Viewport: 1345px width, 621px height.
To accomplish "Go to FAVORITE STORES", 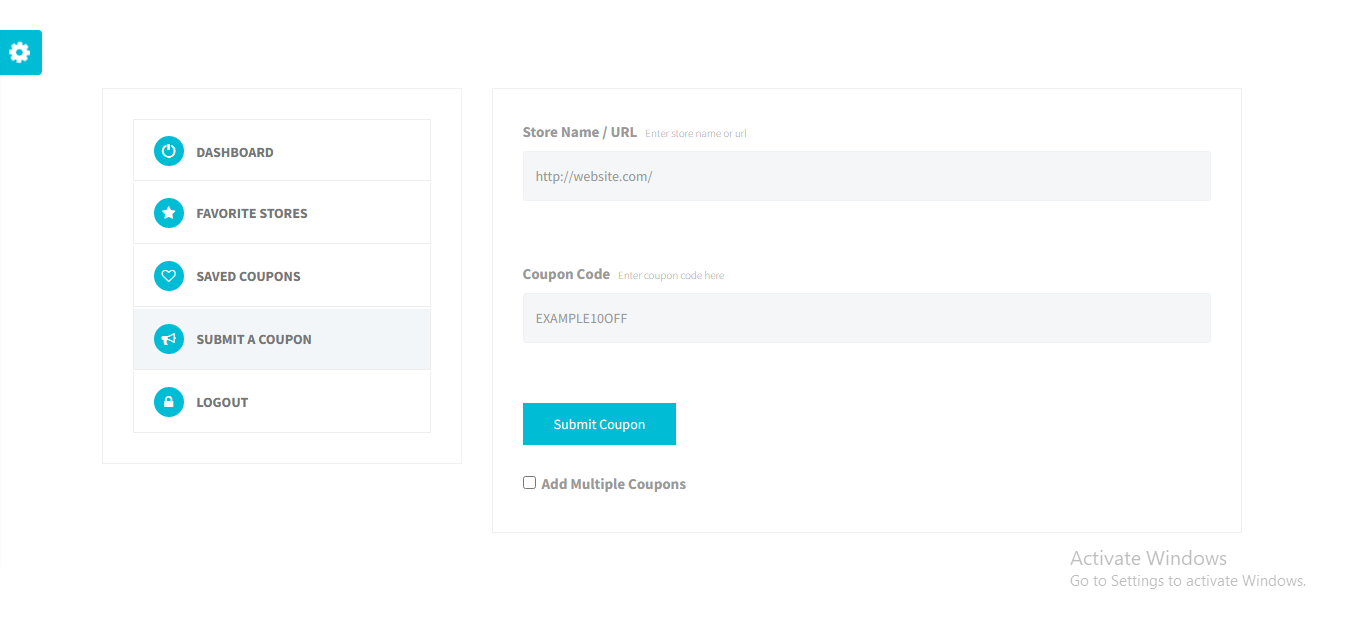I will click(282, 213).
